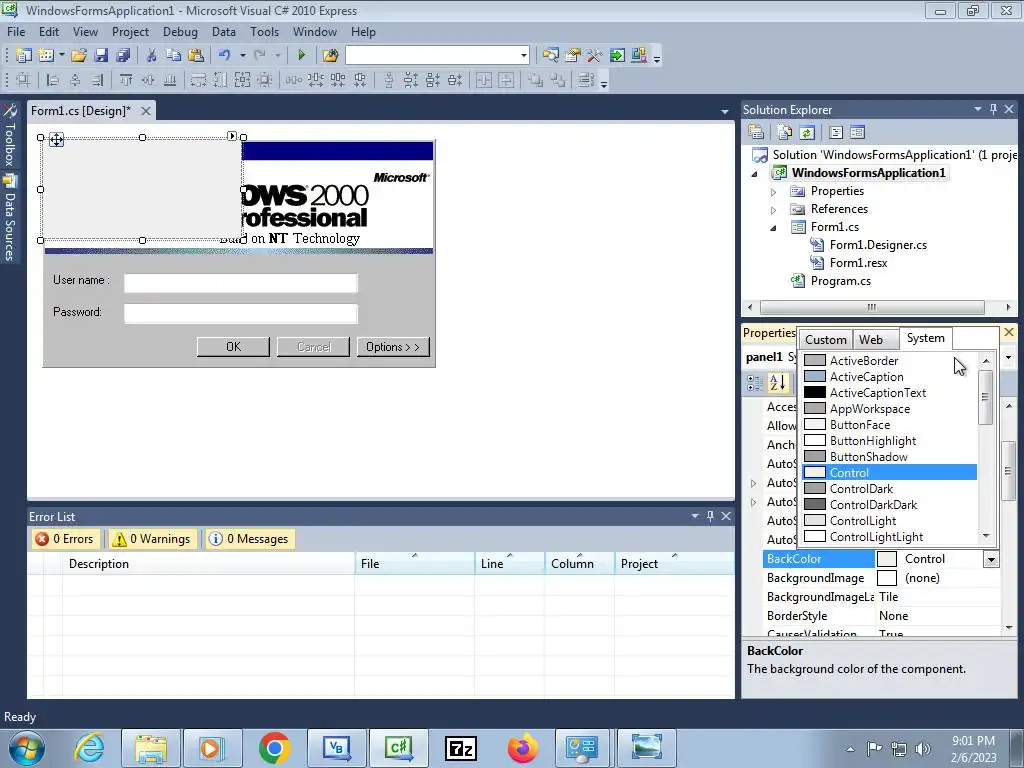Click the Center Horizontally layout icon
1024x768 pixels.
(x=484, y=80)
